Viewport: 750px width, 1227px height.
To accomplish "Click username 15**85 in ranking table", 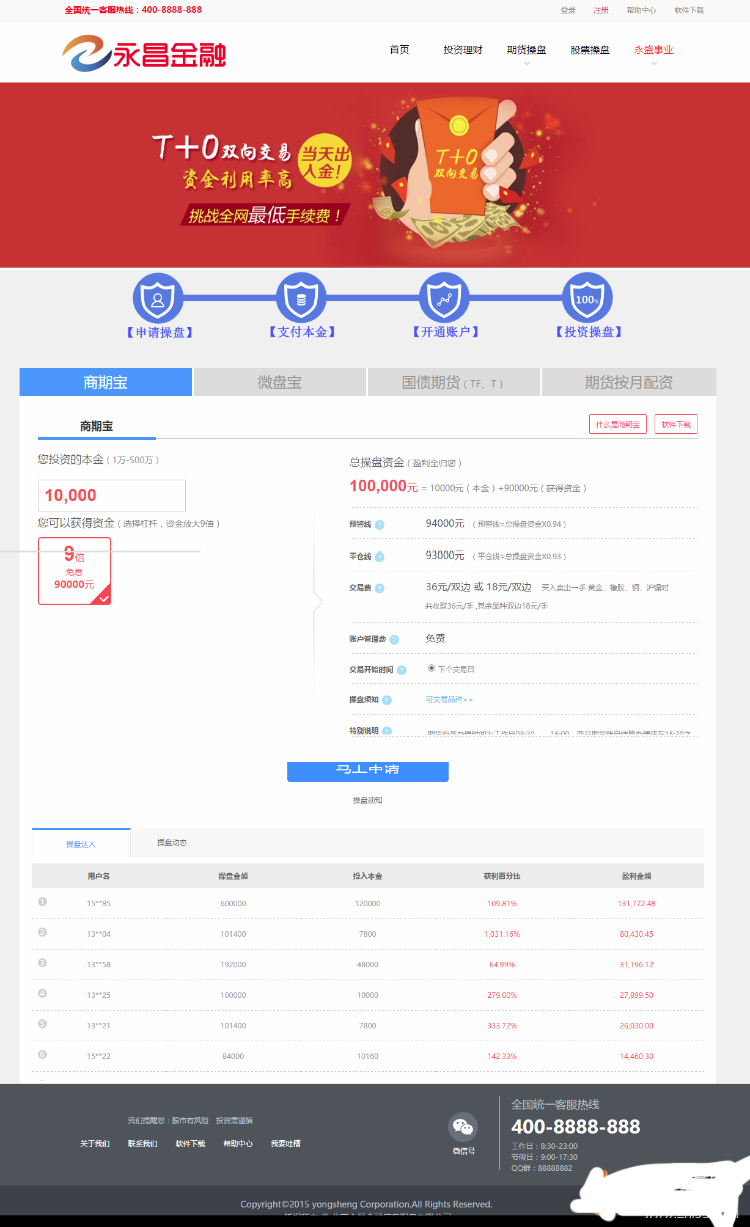I will [98, 903].
